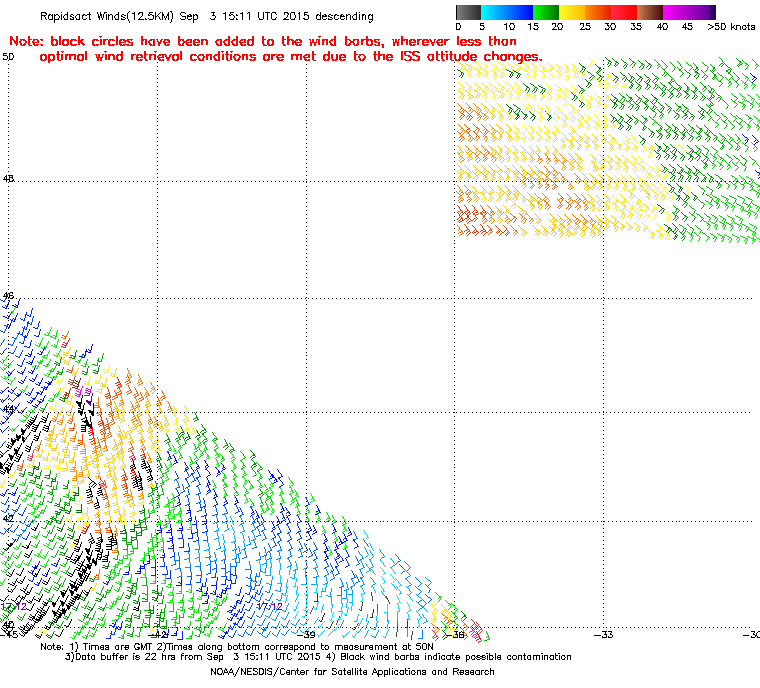Click the legend label '45'
The height and width of the screenshot is (688, 760).
[x=687, y=27]
